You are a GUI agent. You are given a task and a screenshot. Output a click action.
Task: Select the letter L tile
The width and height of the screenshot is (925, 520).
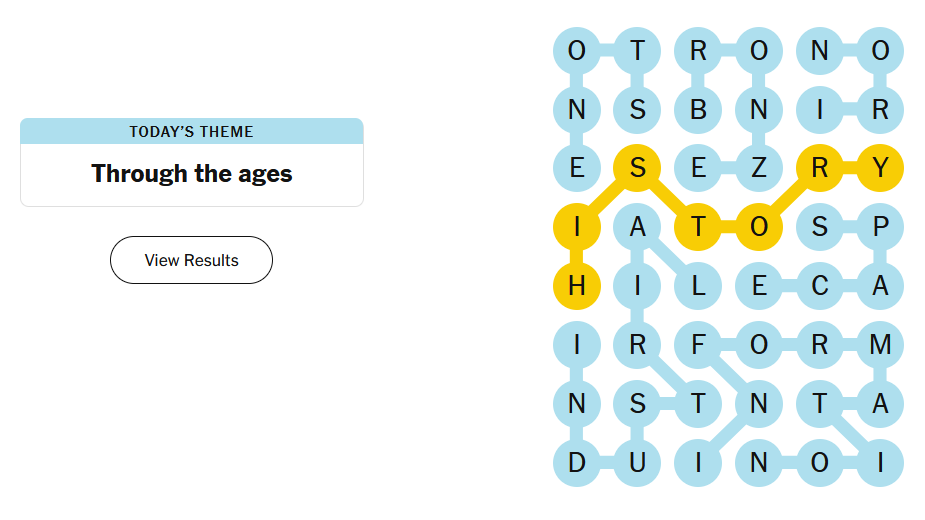coord(698,286)
